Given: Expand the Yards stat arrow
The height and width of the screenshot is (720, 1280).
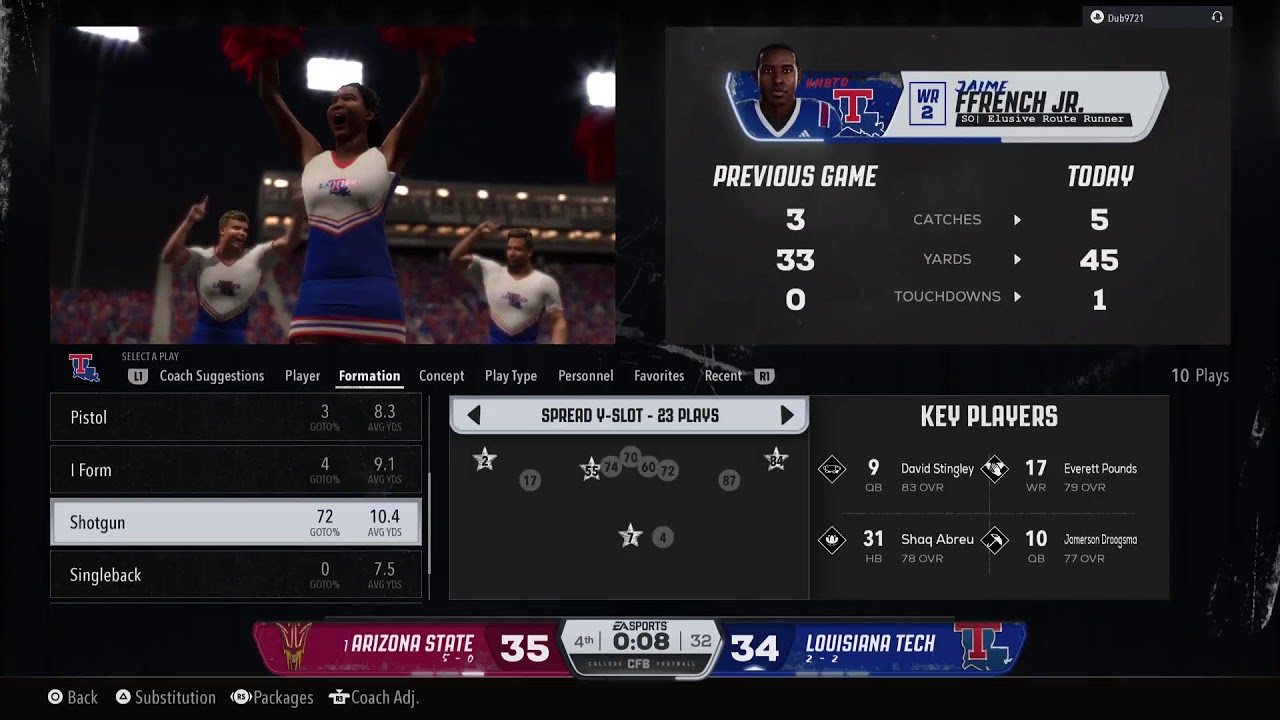Looking at the screenshot, I should (x=1017, y=260).
